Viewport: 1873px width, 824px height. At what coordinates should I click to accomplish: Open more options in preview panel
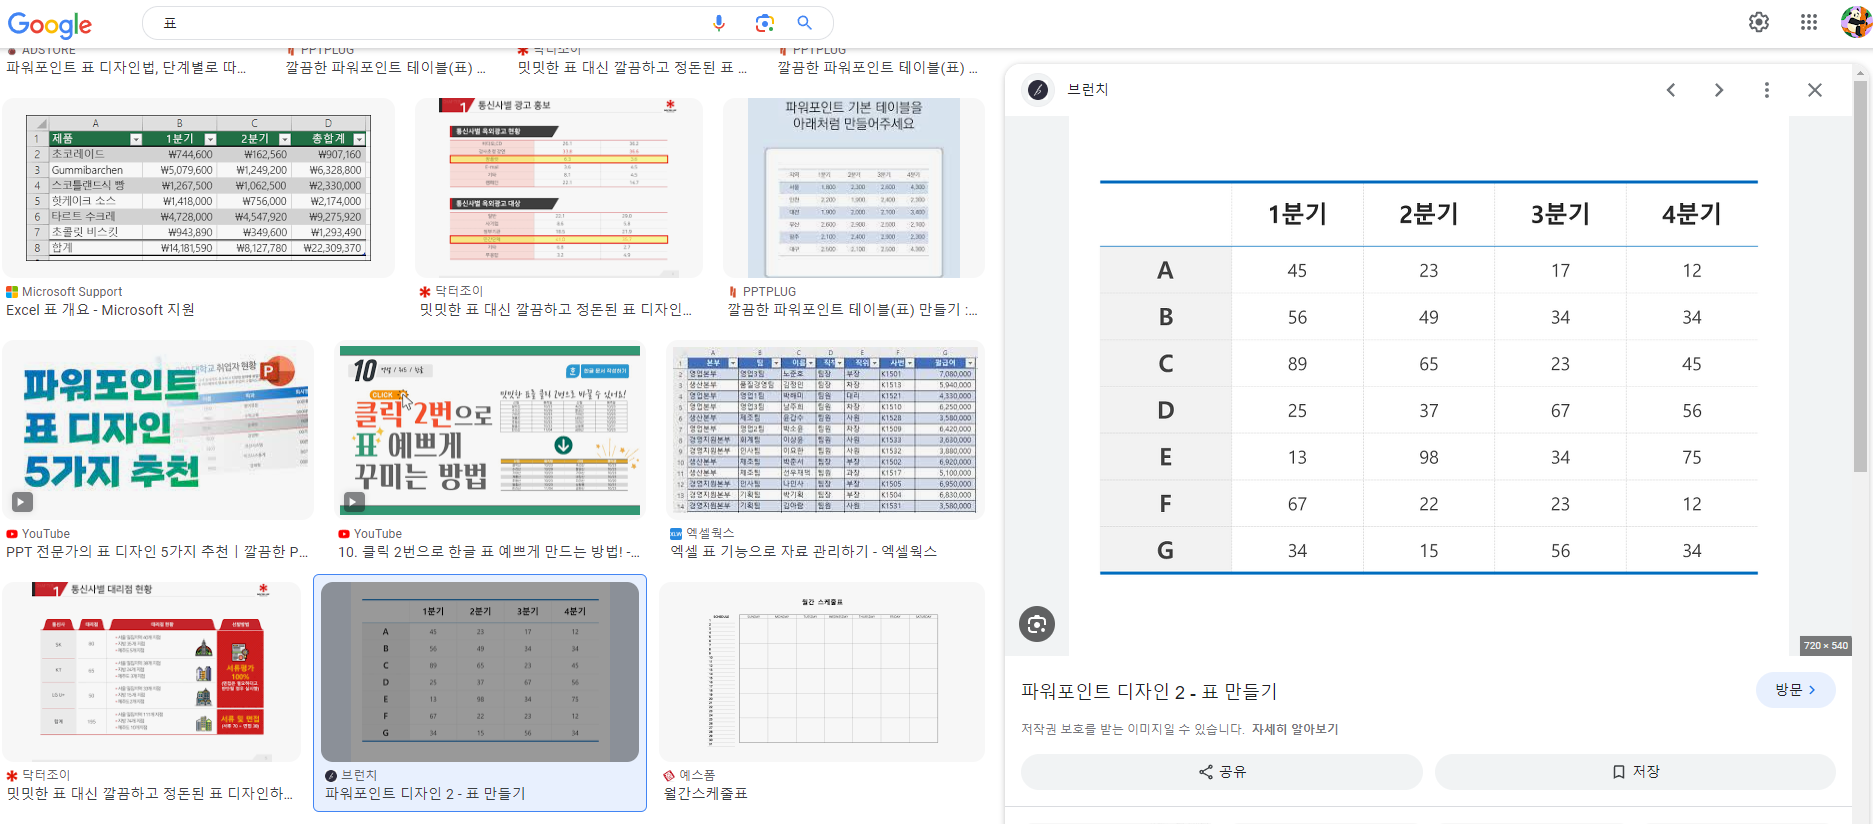1767,90
